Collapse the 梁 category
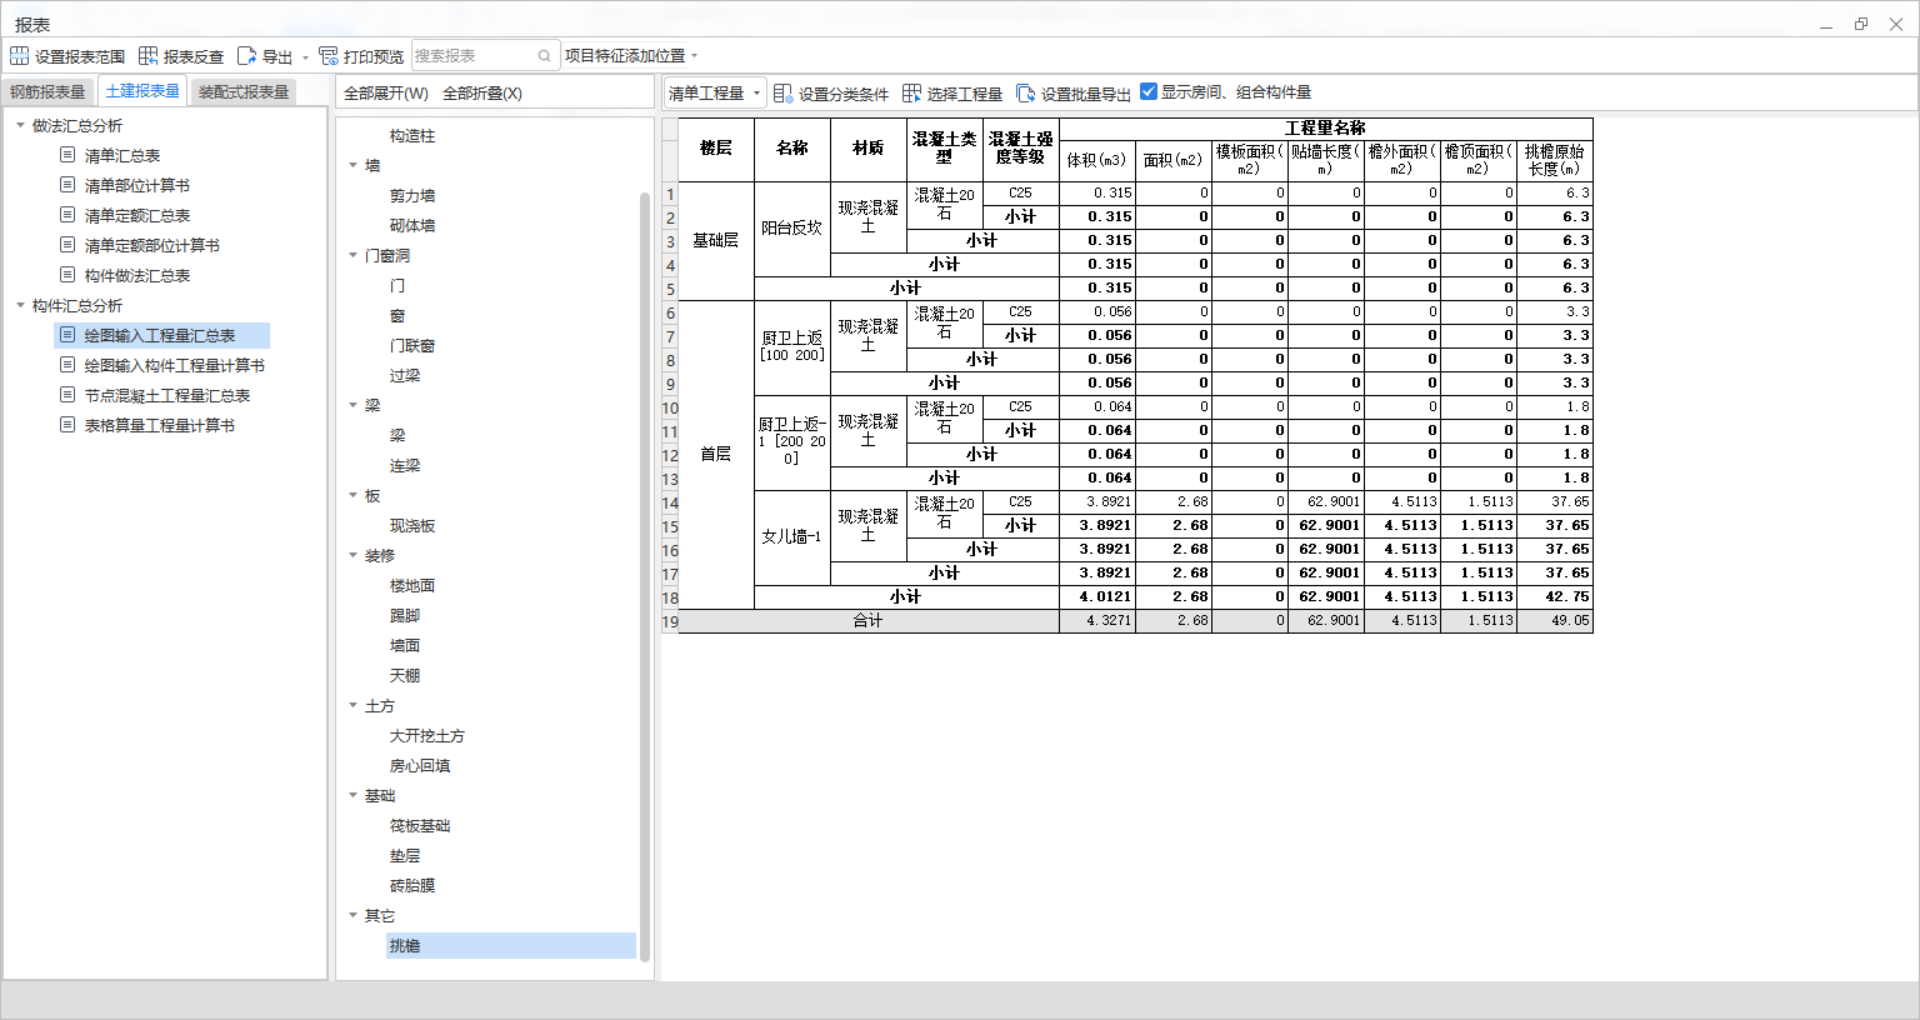1920x1020 pixels. coord(353,405)
